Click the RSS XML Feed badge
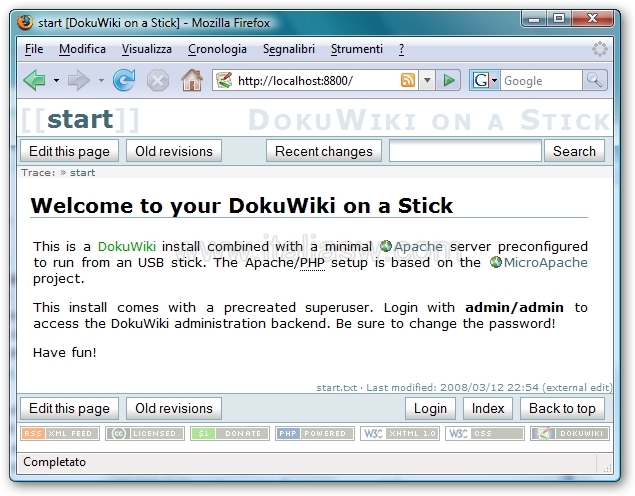 tap(60, 433)
